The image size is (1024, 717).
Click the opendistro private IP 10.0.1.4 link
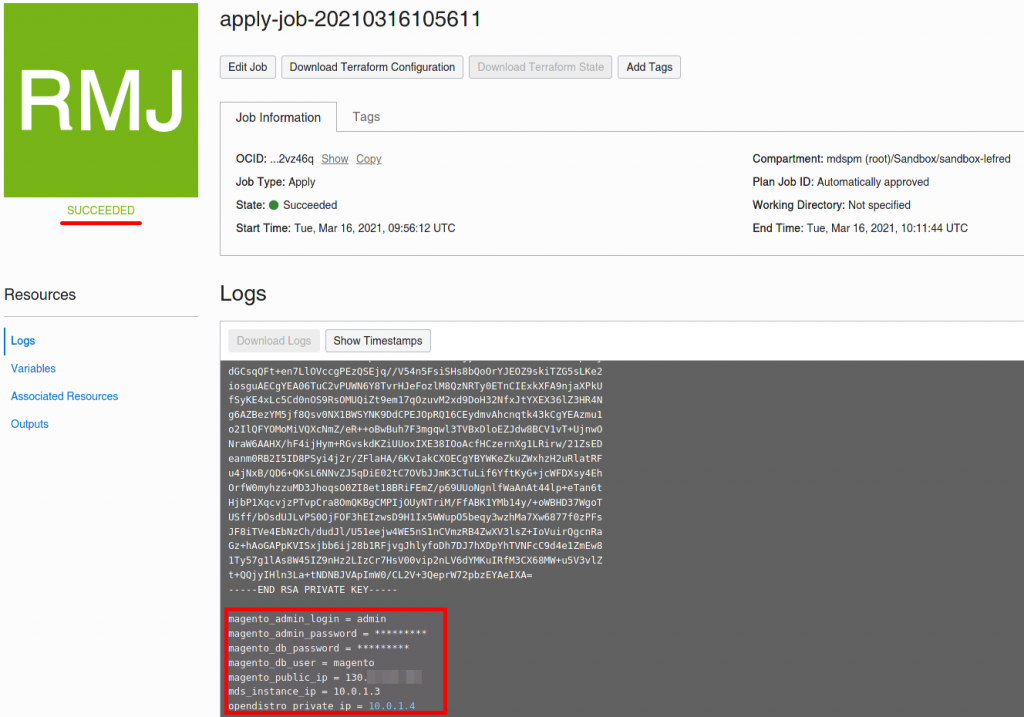click(x=392, y=706)
